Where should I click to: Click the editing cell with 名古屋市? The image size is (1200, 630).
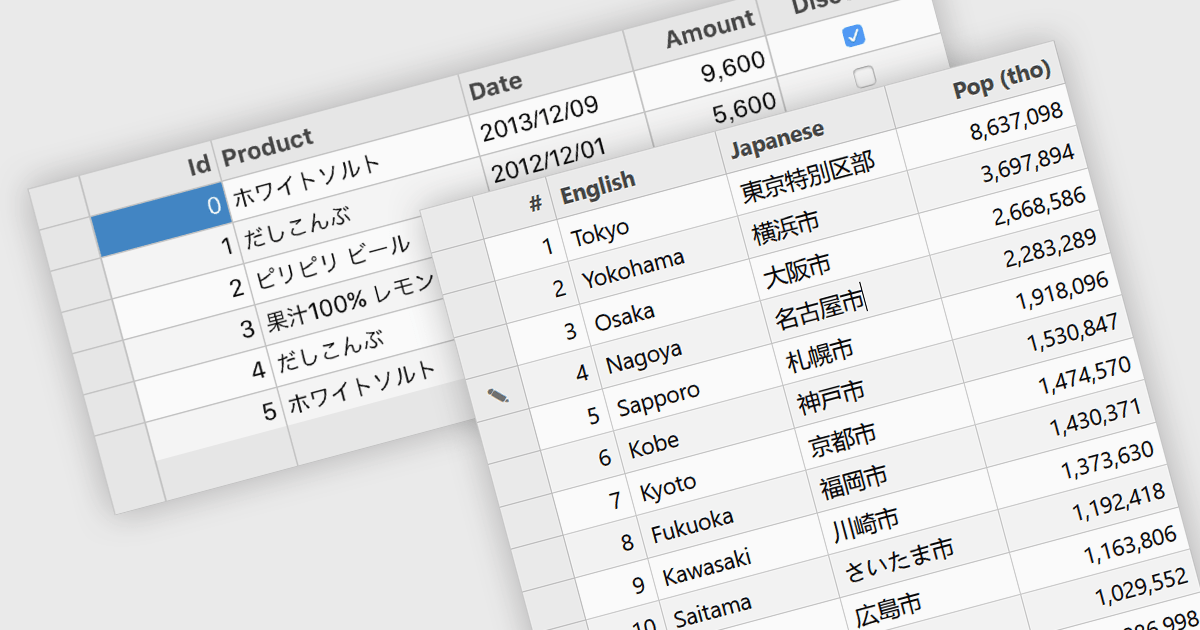point(819,308)
